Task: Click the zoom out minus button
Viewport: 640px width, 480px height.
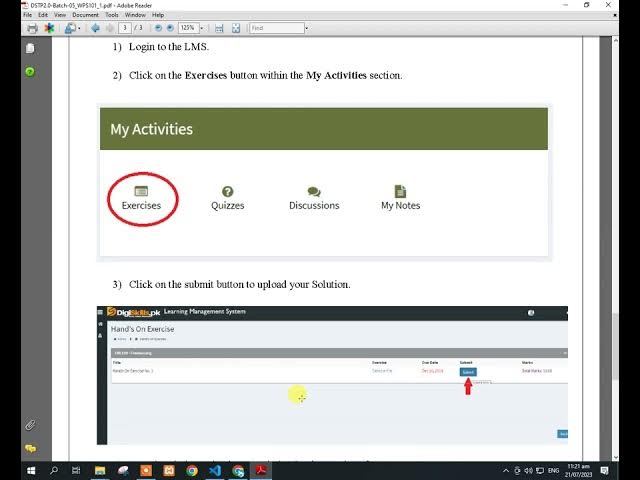Action: [x=158, y=28]
